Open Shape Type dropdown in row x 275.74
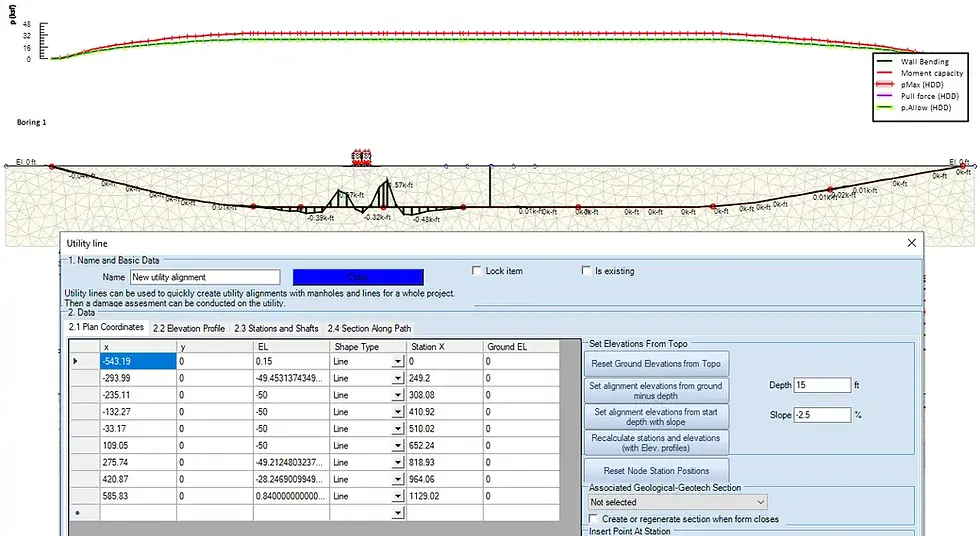980x536 pixels. (398, 463)
